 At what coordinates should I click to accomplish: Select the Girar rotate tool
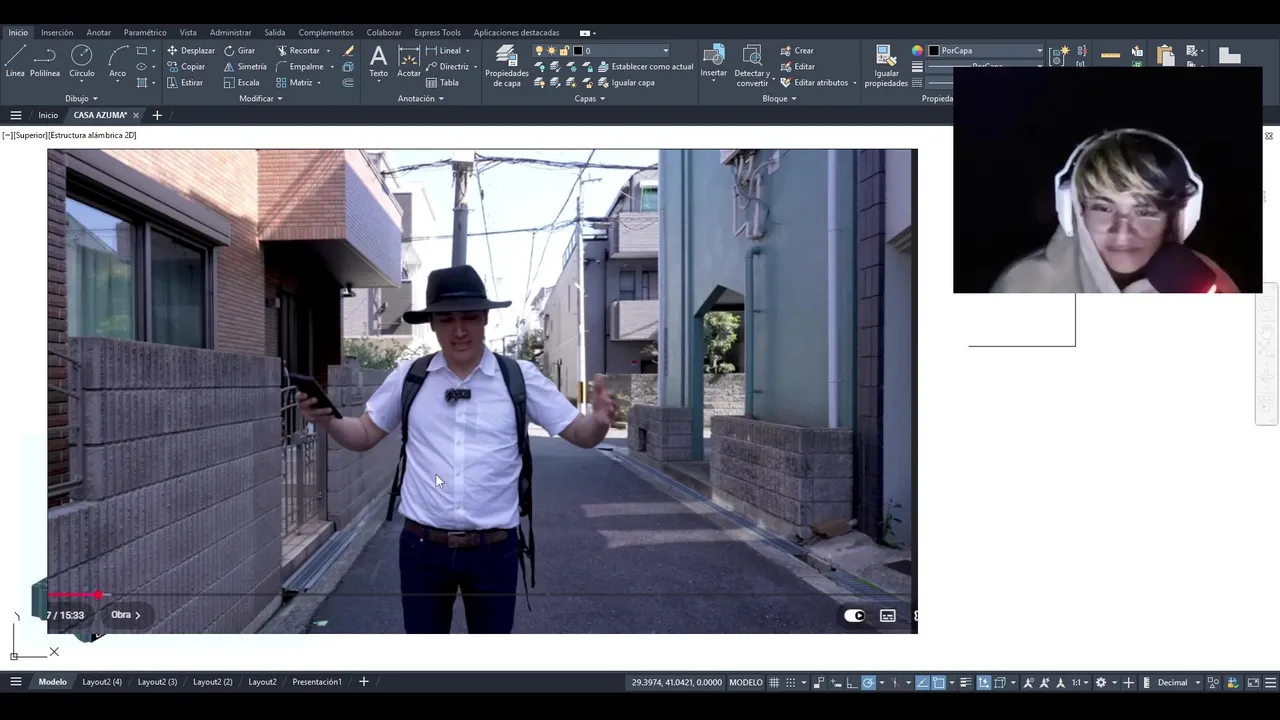[239, 50]
